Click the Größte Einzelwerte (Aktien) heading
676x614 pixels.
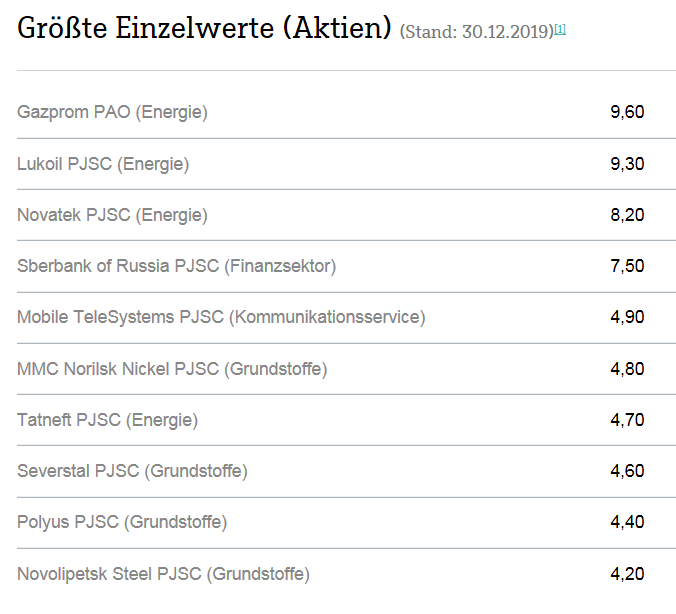[x=204, y=28]
